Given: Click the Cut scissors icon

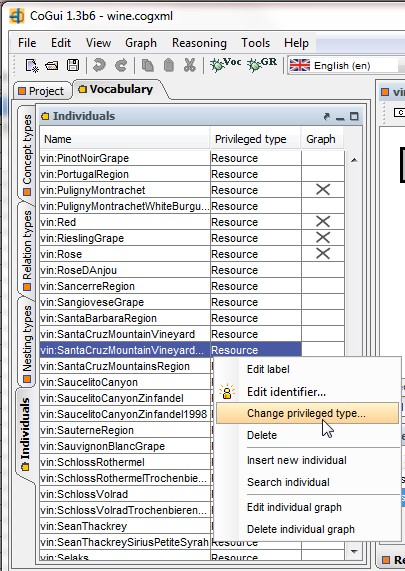Looking at the screenshot, I should point(189,66).
